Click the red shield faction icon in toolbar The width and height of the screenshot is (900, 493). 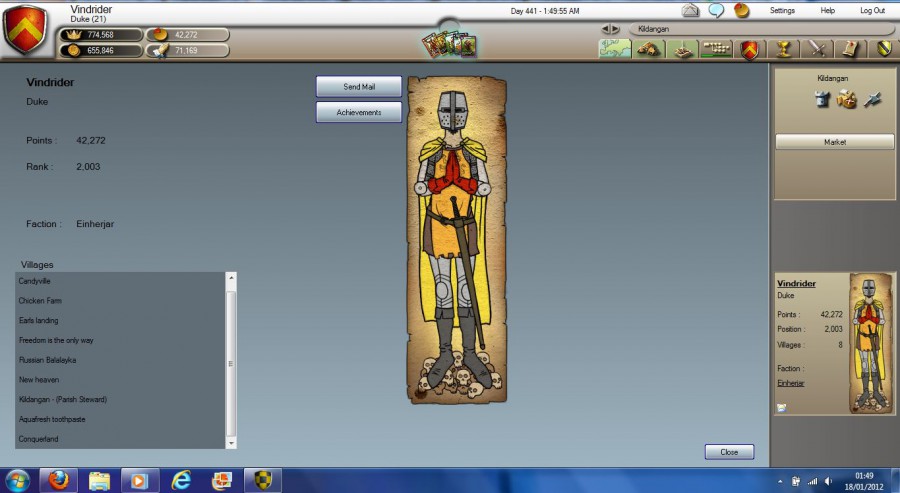click(749, 48)
